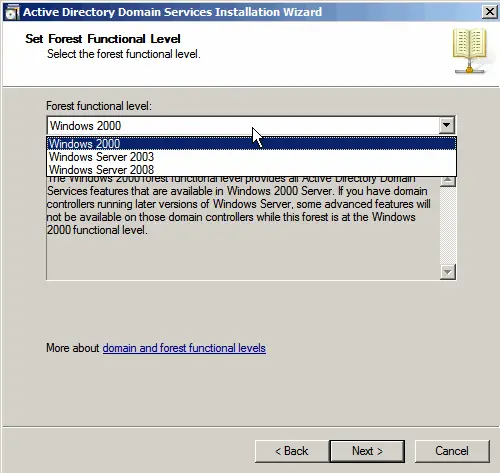Click the Active Directory book icon

pos(470,51)
